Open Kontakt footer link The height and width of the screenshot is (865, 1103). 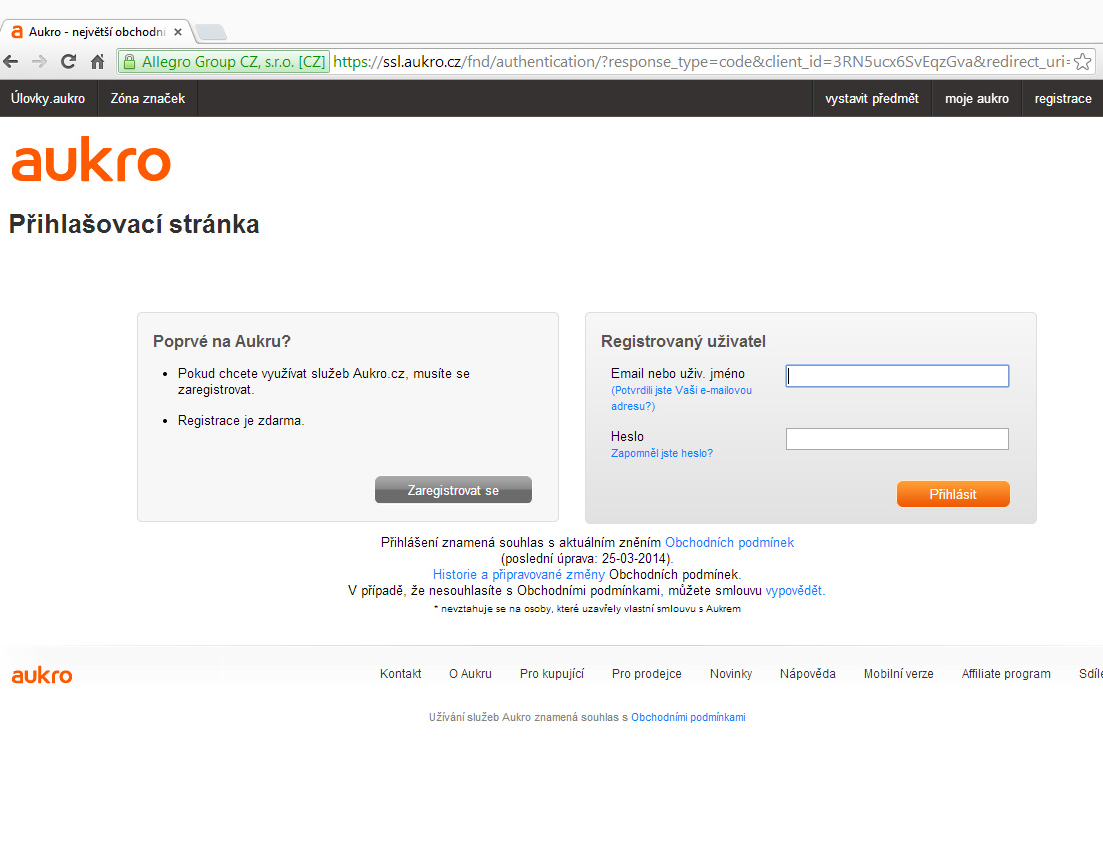coord(400,674)
